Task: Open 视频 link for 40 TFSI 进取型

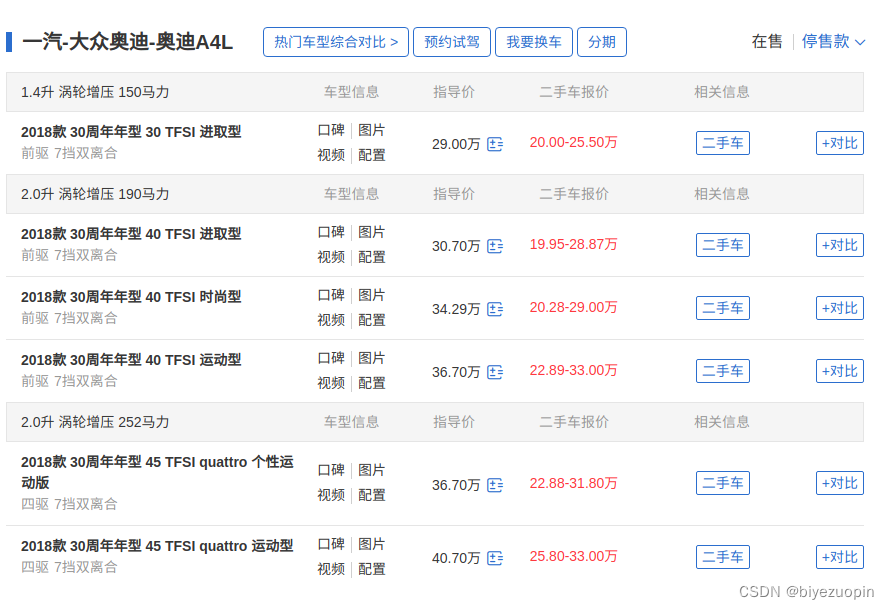Action: (331, 257)
